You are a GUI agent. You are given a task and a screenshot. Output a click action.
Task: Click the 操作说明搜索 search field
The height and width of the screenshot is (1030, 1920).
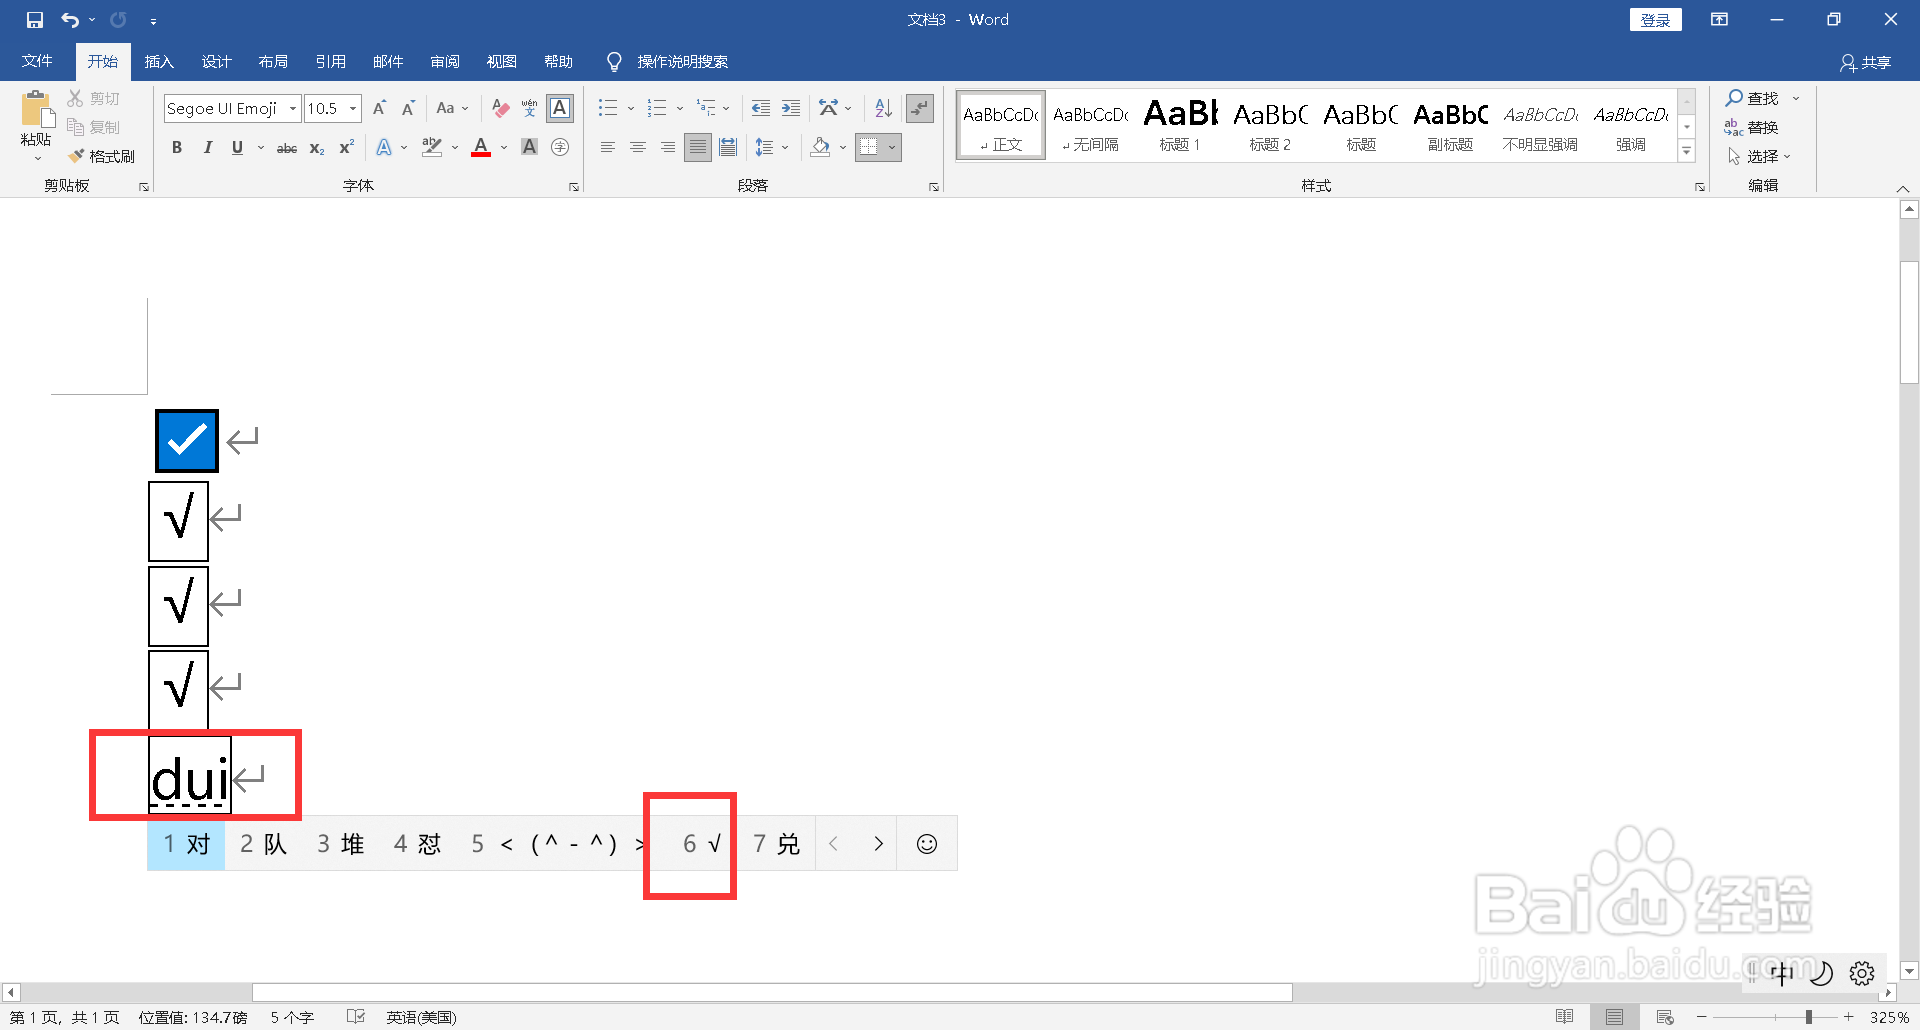coord(682,62)
